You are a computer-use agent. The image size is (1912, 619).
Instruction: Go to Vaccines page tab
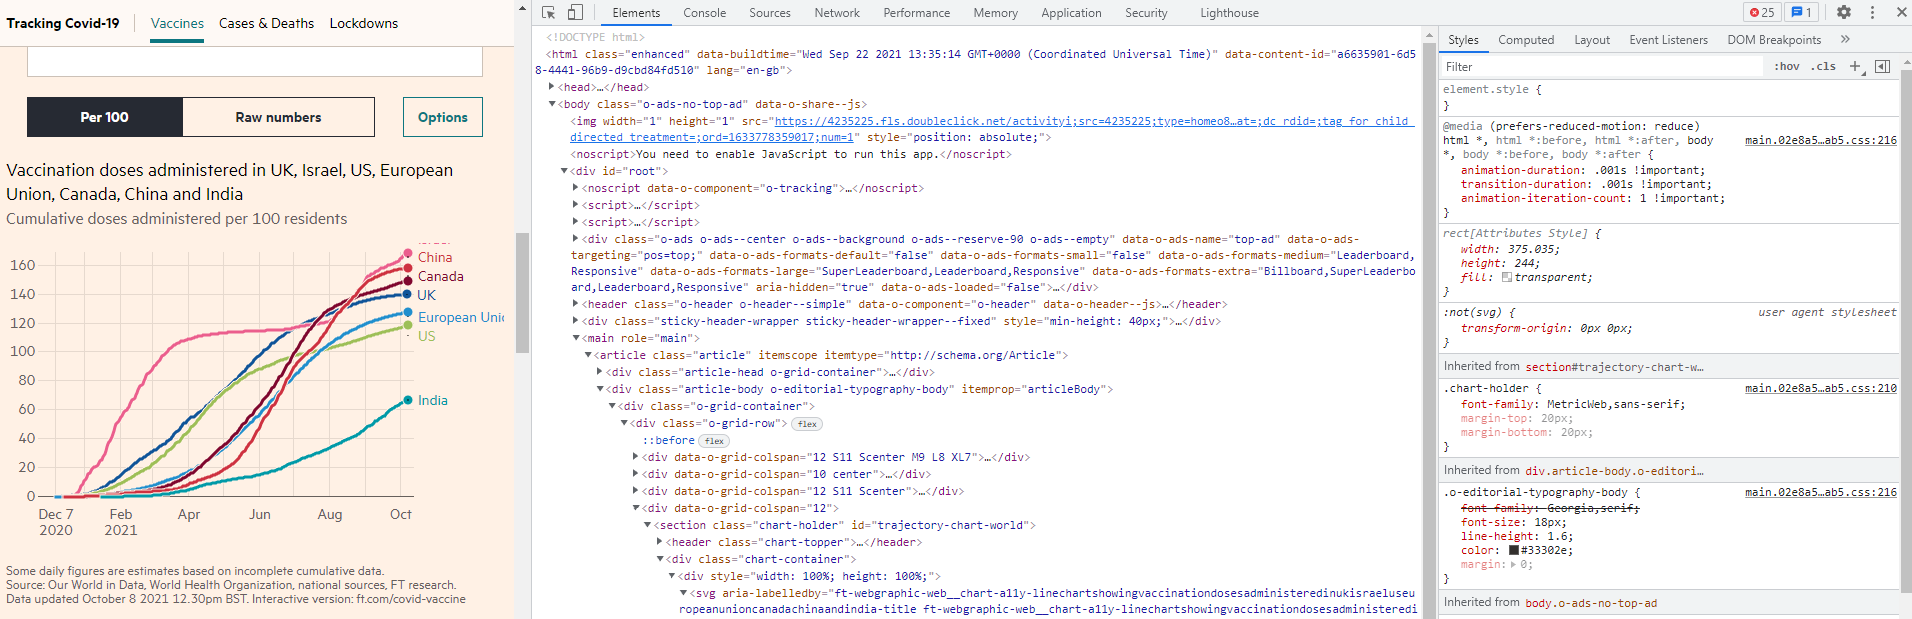[177, 23]
